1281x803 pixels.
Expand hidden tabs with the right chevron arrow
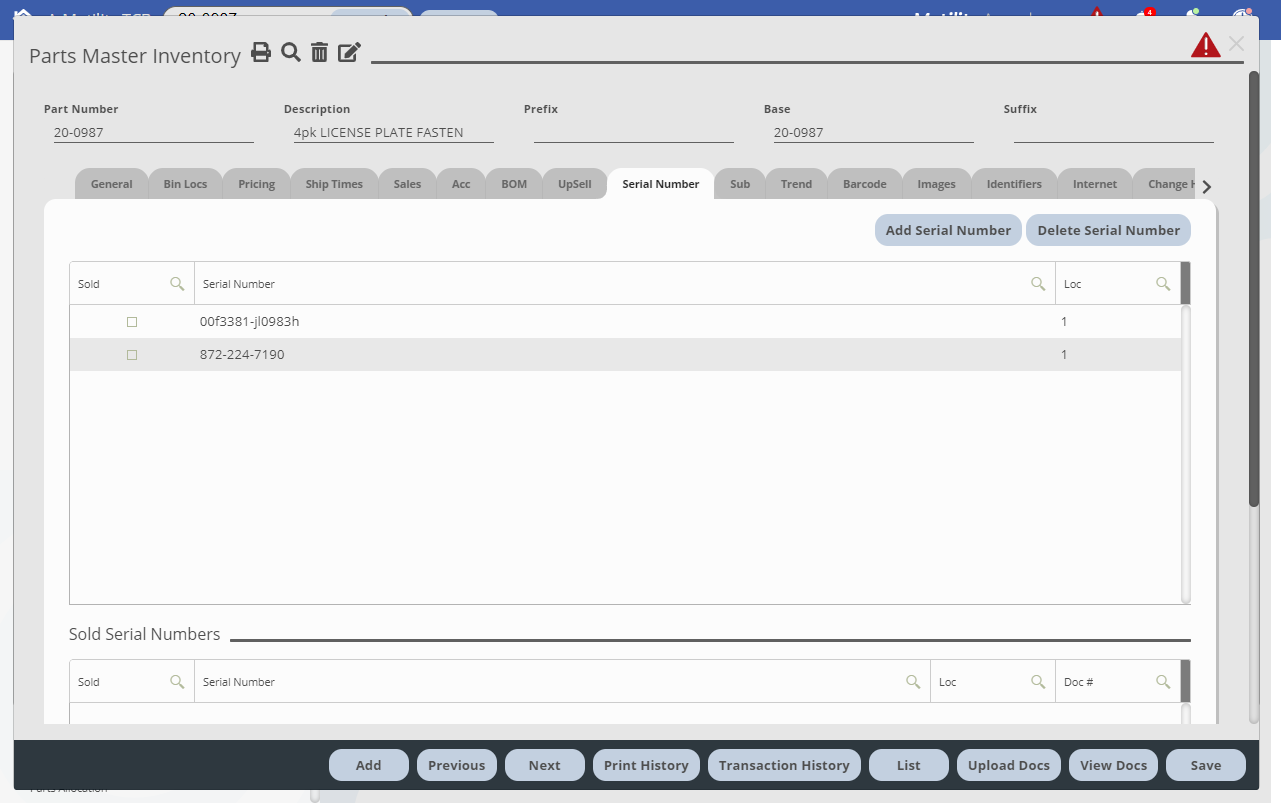click(x=1206, y=186)
